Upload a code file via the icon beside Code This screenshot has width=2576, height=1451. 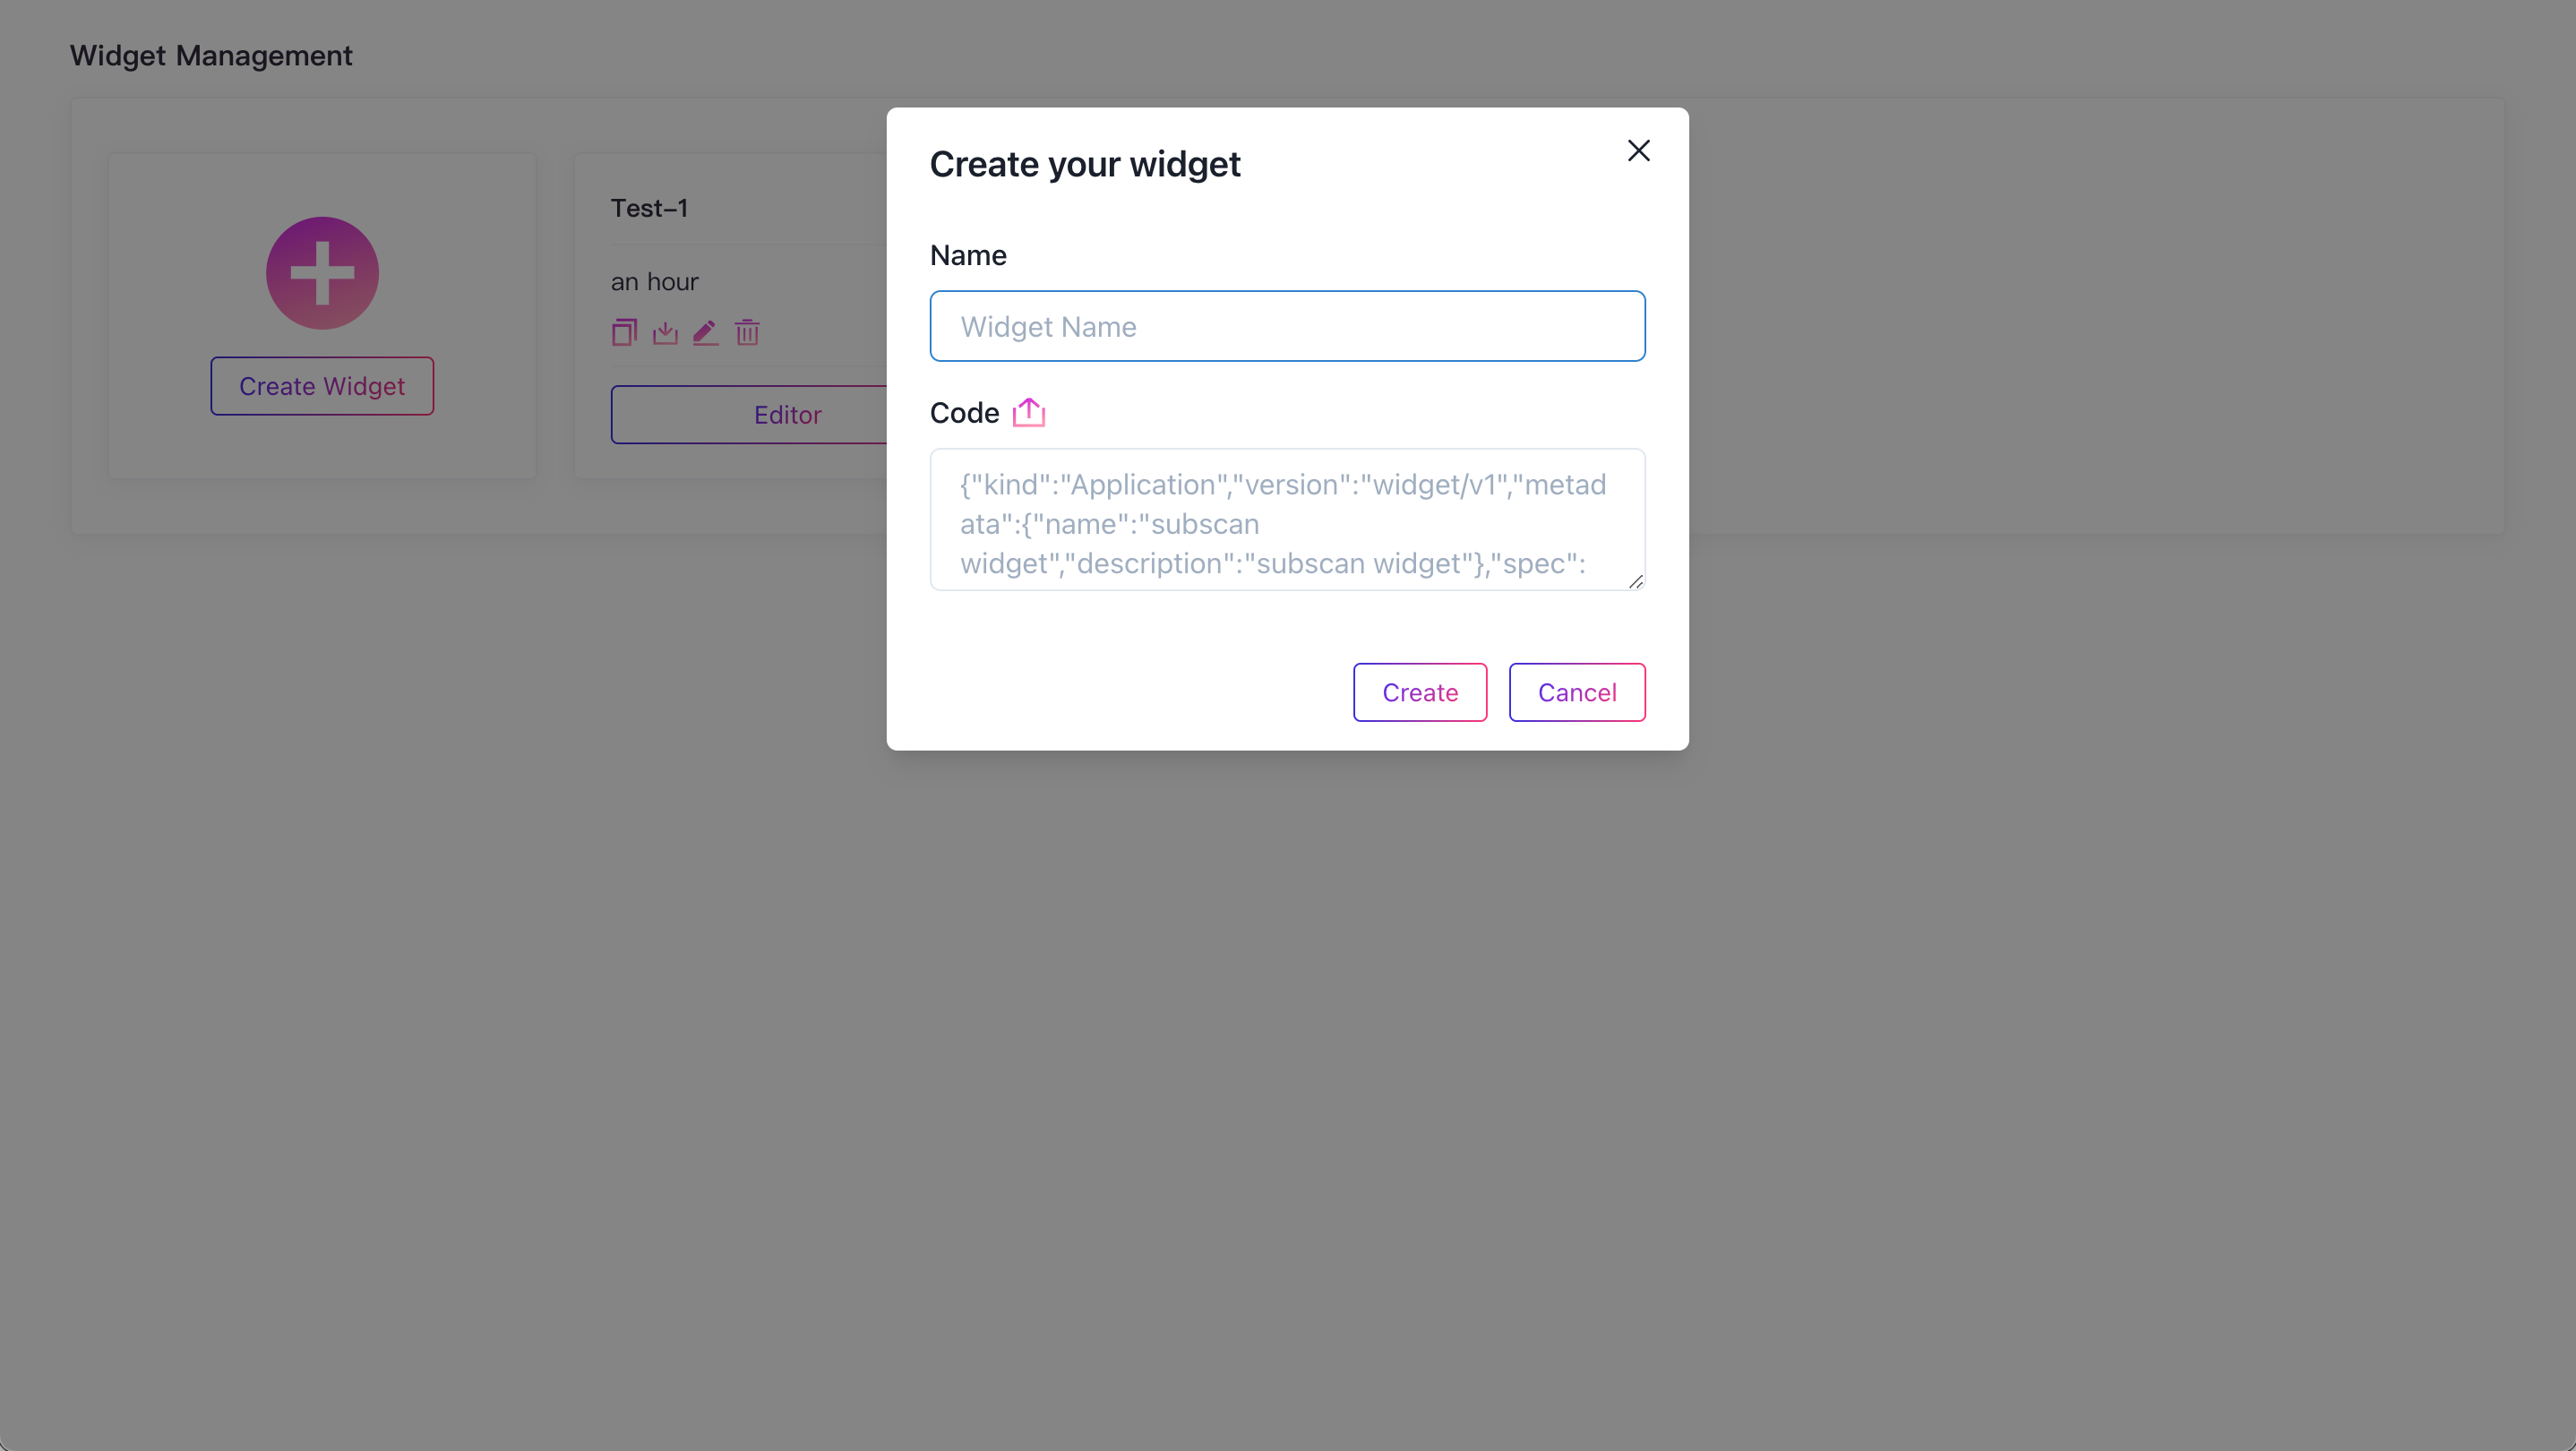1028,412
